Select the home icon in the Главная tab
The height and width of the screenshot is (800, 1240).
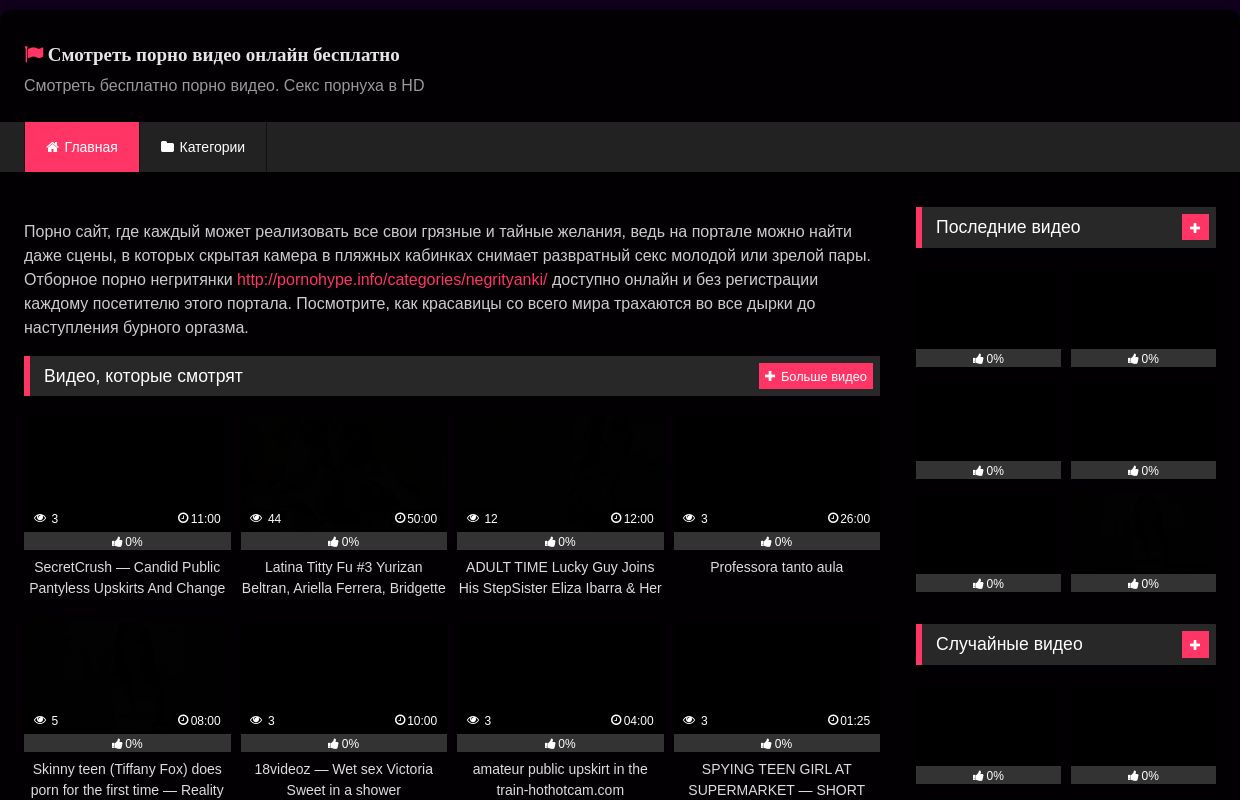53,147
